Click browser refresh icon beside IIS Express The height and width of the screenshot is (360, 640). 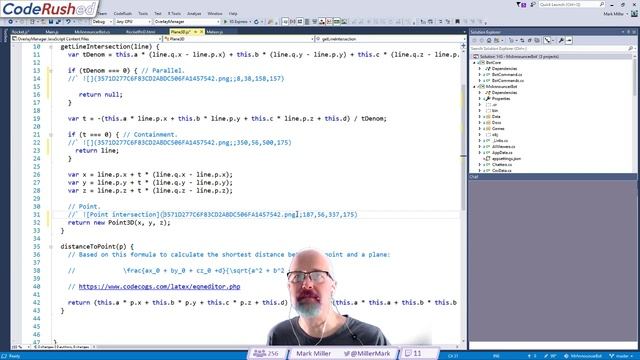click(x=256, y=22)
